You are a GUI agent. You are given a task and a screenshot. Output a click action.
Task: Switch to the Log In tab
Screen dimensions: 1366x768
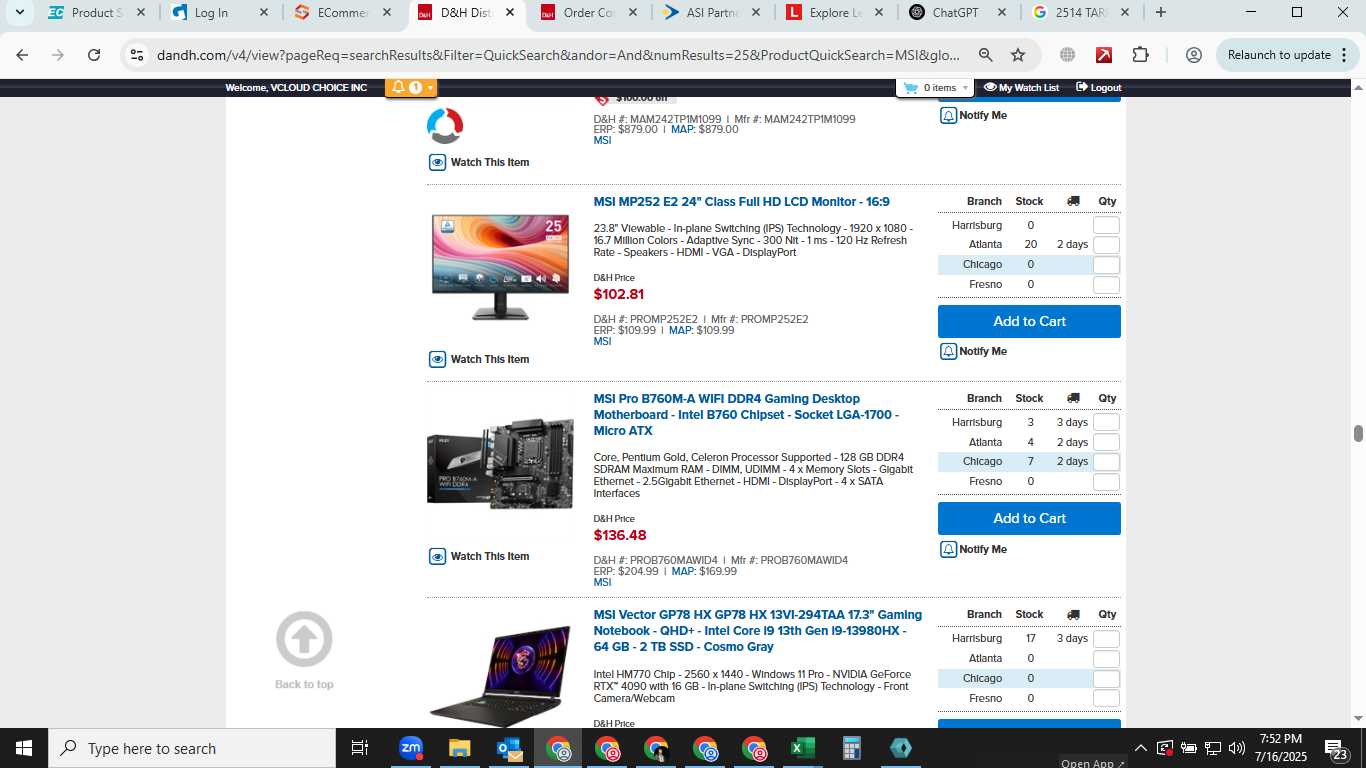click(x=220, y=13)
